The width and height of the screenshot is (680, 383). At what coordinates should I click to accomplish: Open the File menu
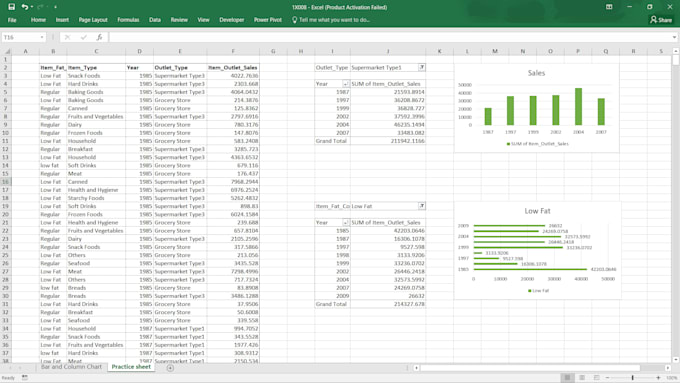(x=12, y=20)
